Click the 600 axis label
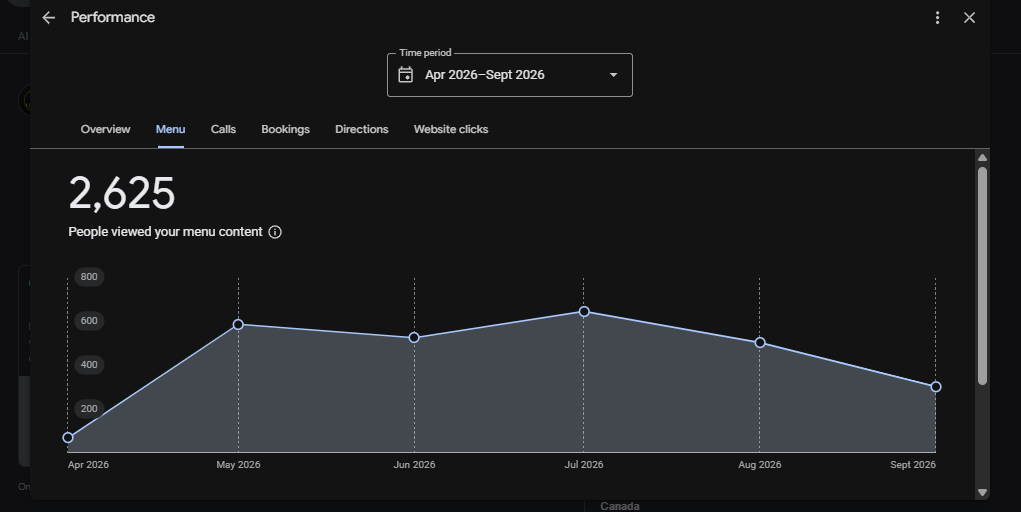This screenshot has height=512, width=1021. click(x=89, y=320)
